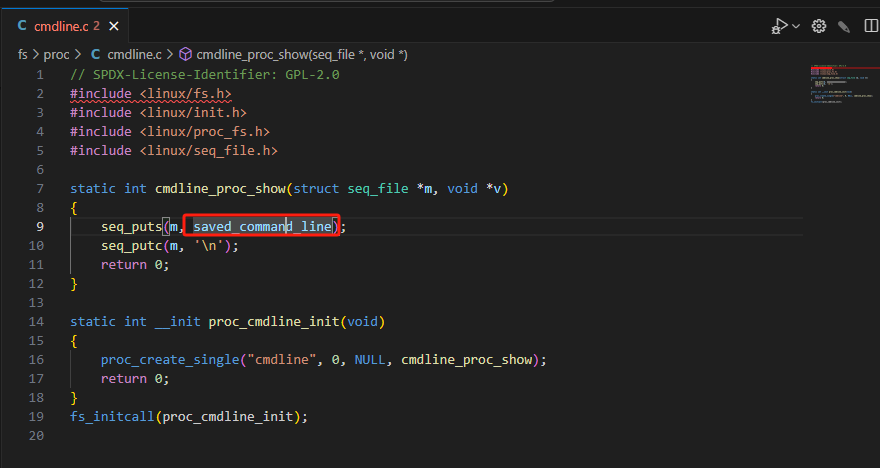Open the proc breadcrumb folder

[x=56, y=54]
